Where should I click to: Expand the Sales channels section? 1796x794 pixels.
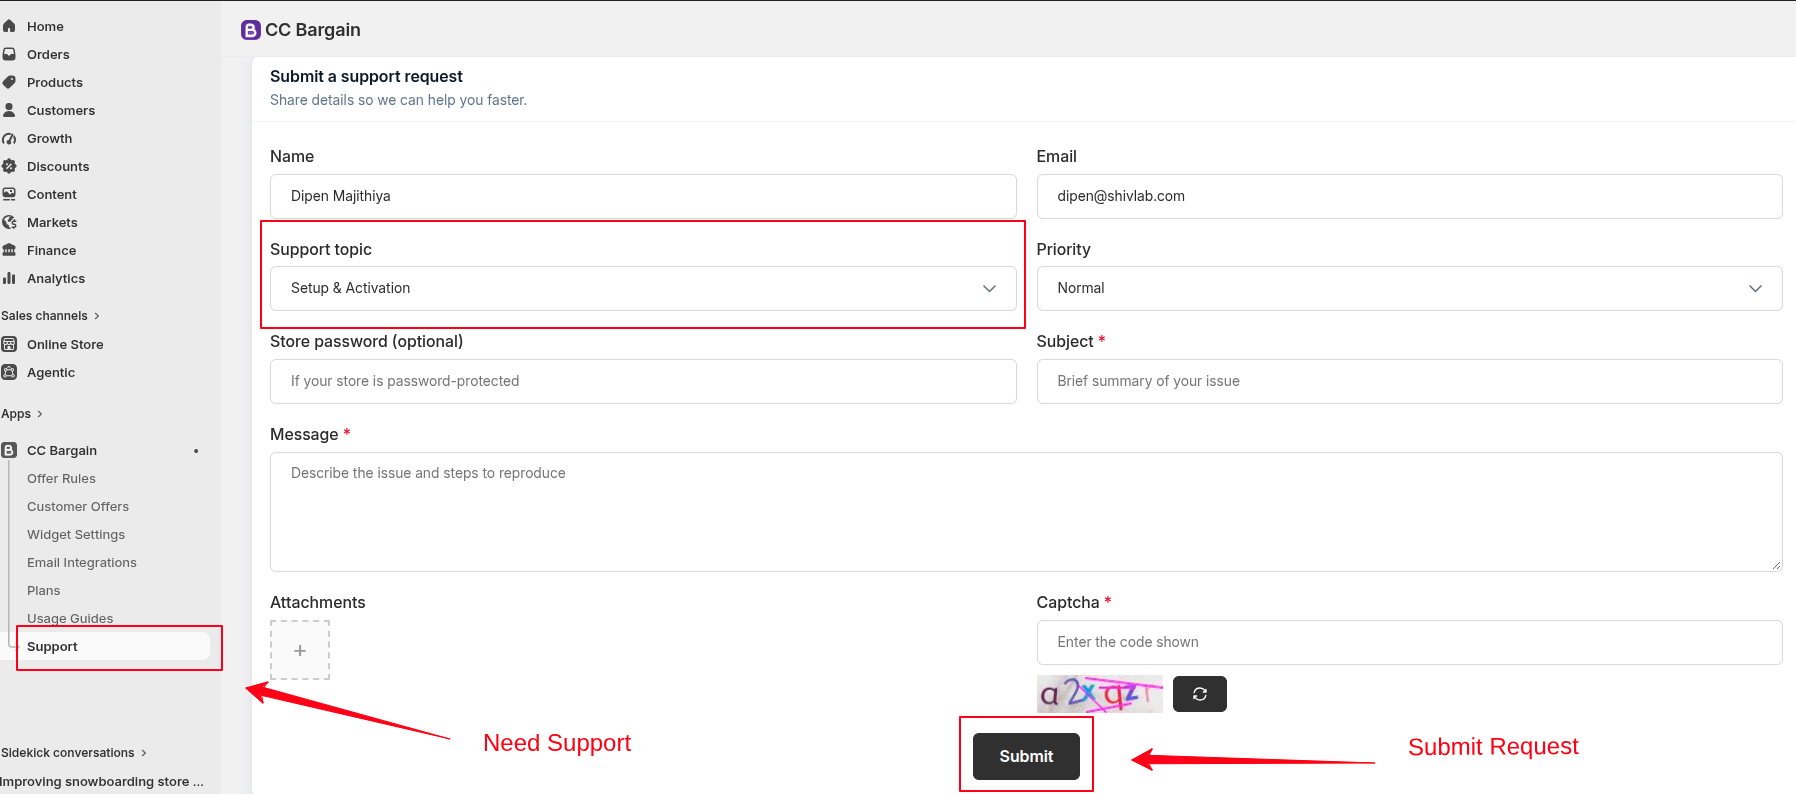tap(50, 316)
